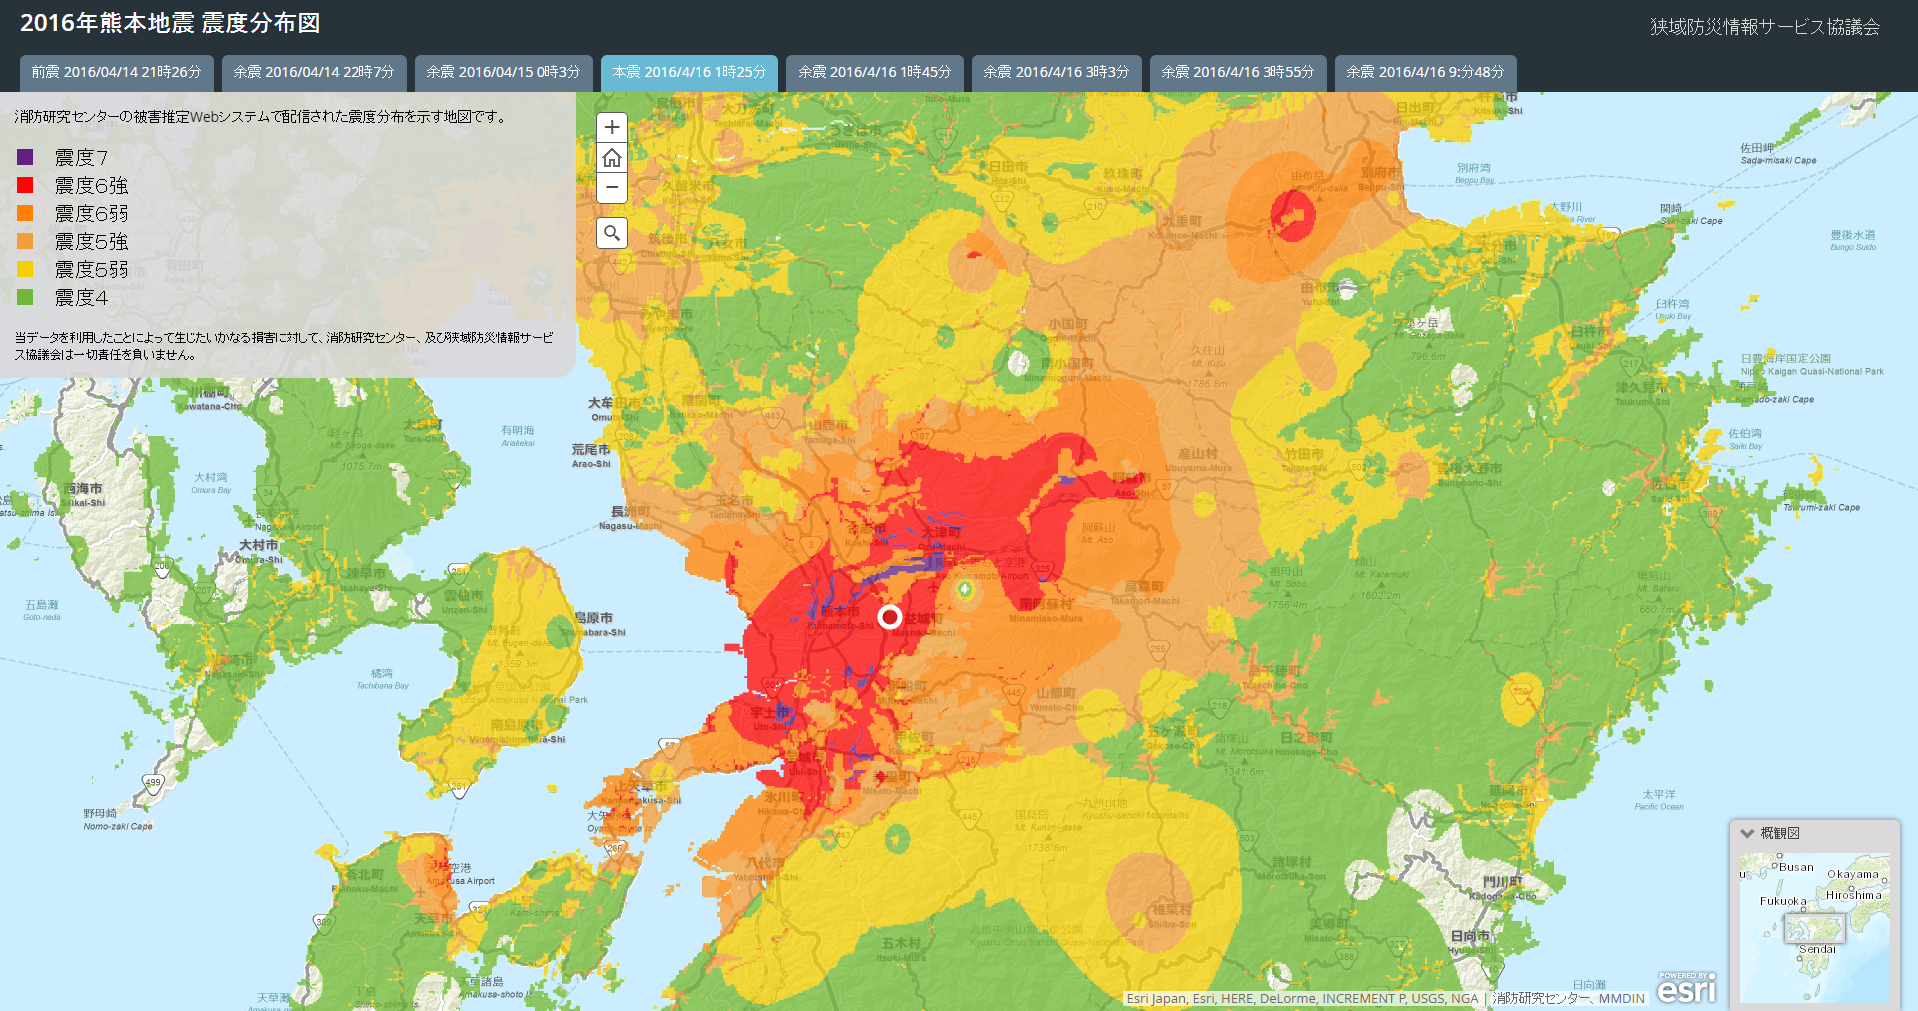Click the white epicenter circle marker
Image resolution: width=1918 pixels, height=1011 pixels.
890,616
